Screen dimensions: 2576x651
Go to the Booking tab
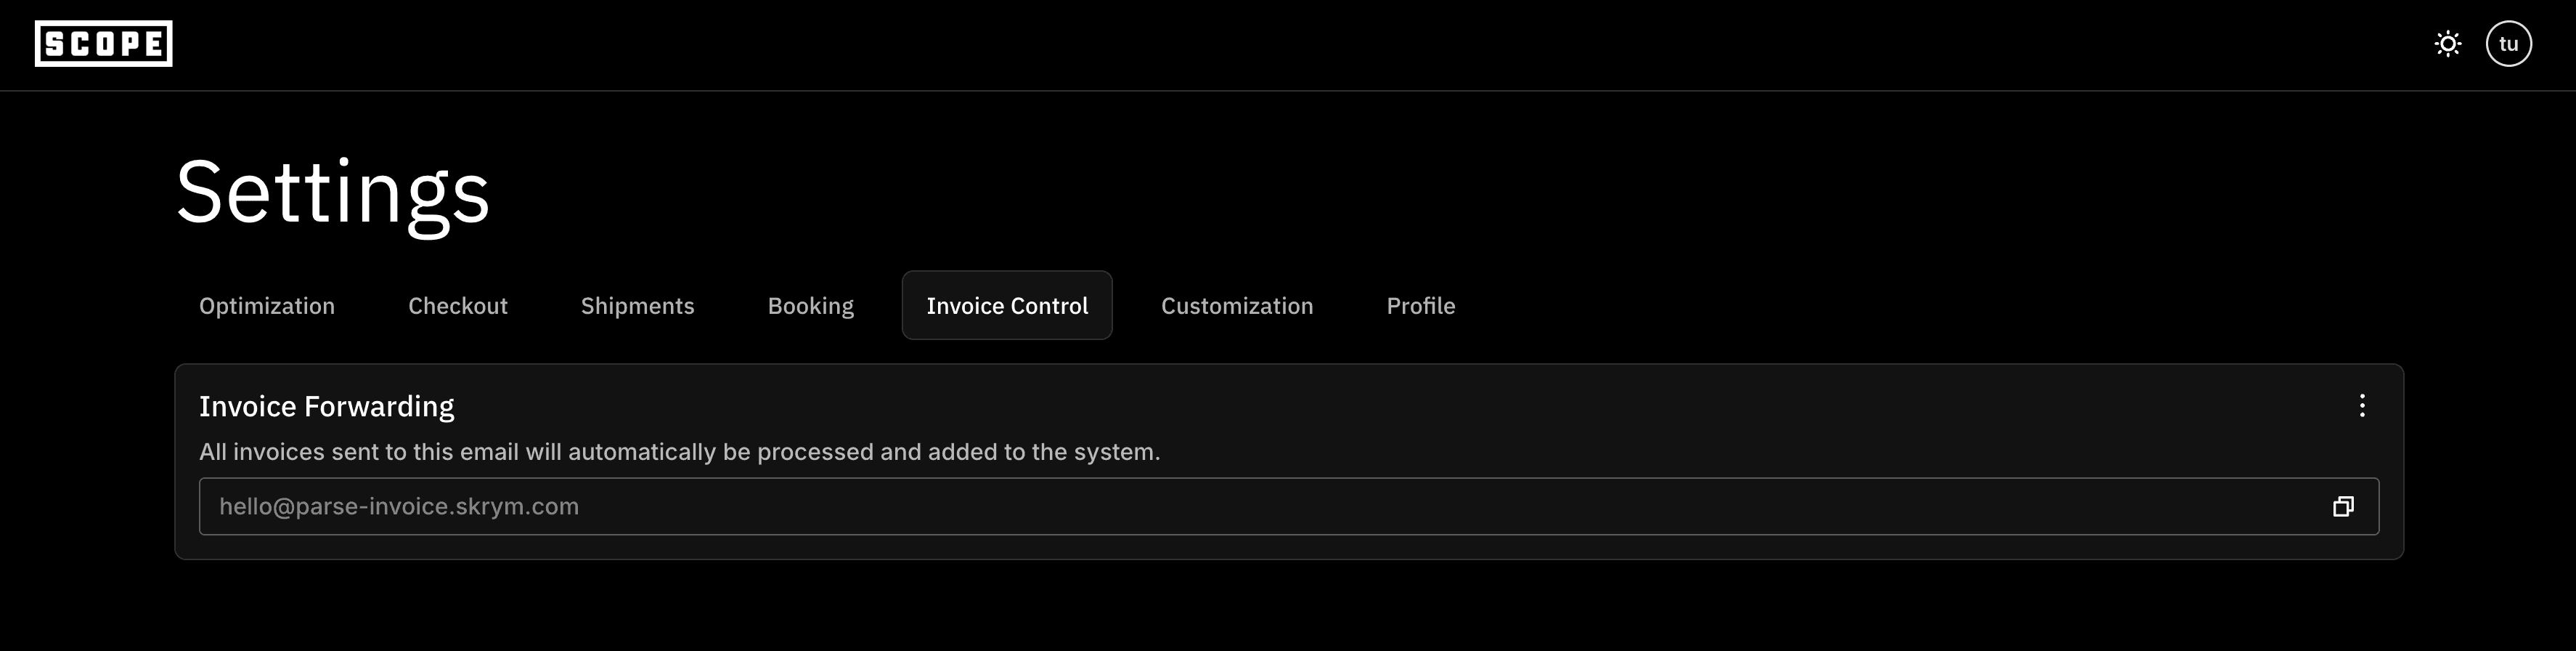[x=810, y=305]
